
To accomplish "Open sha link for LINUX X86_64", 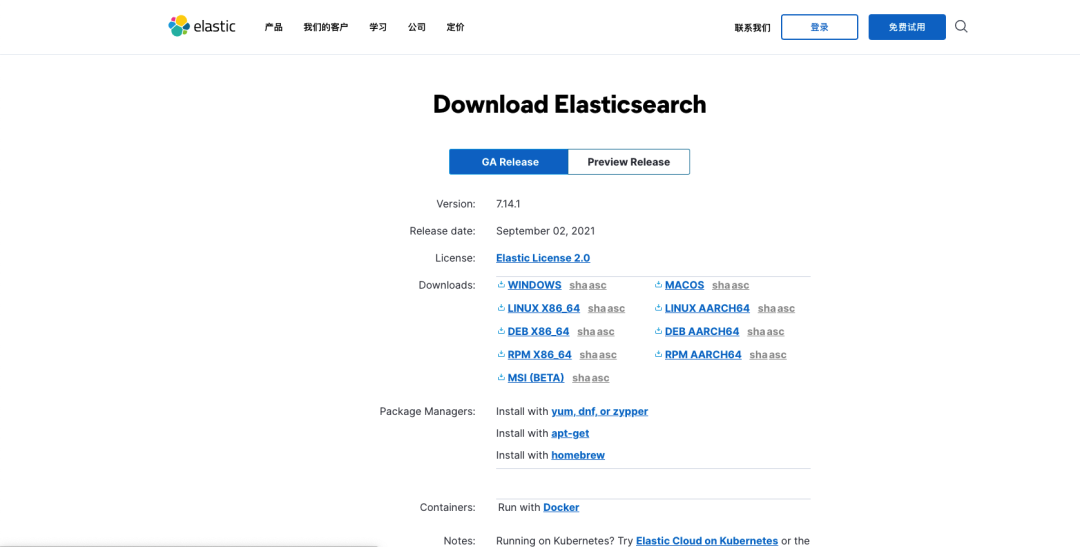I will pos(596,309).
